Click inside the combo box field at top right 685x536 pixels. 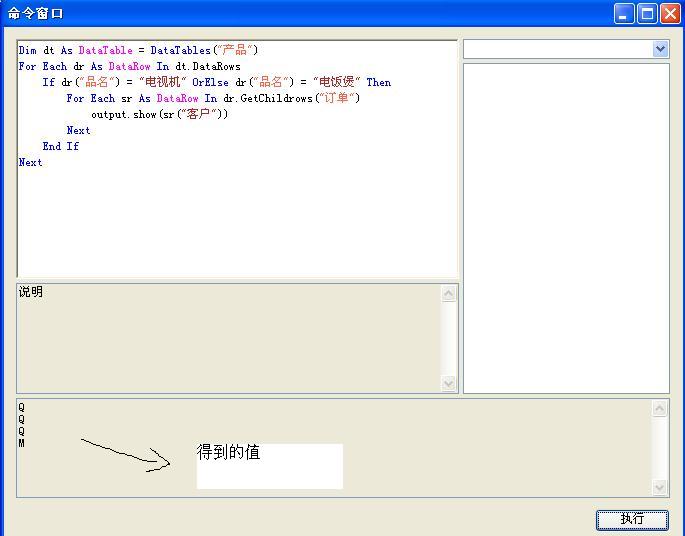pos(558,49)
